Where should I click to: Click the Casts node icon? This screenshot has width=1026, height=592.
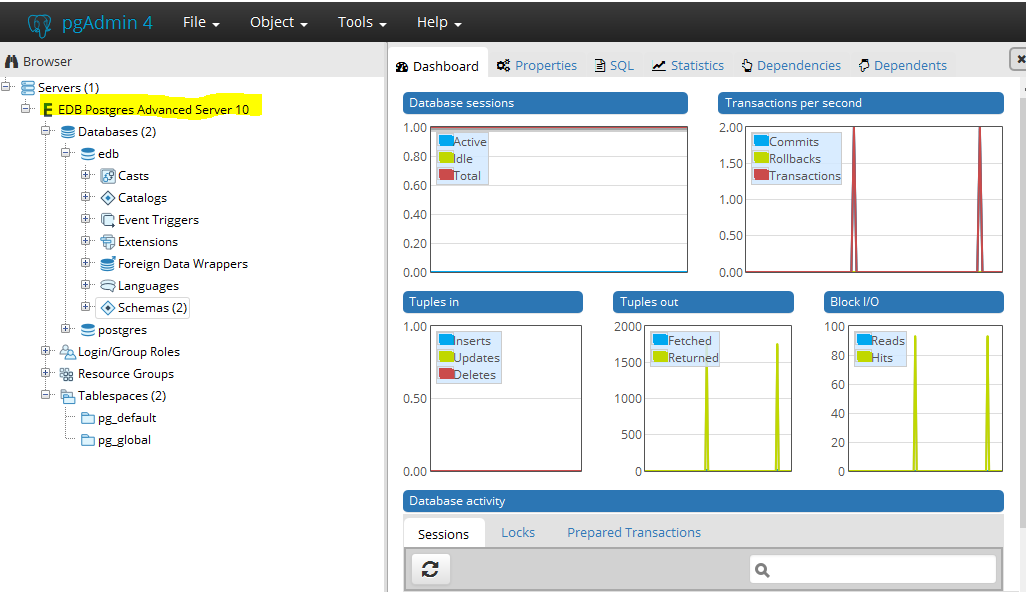coord(108,176)
